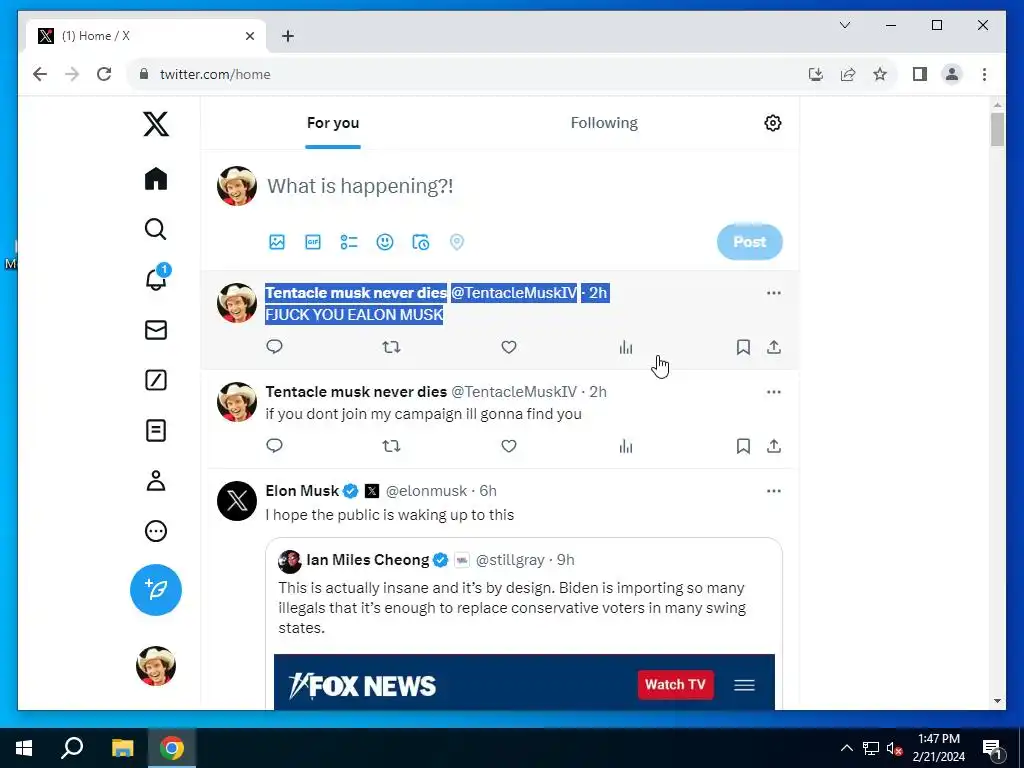Repost the 'join my campaign' post
Image resolution: width=1024 pixels, height=768 pixels.
pos(391,446)
